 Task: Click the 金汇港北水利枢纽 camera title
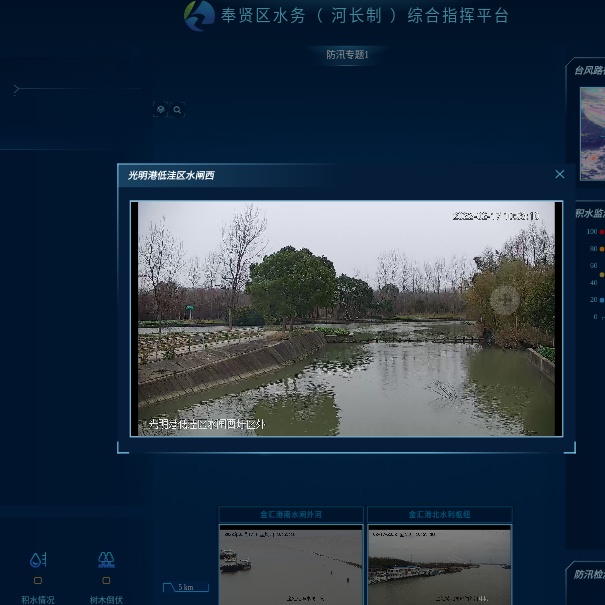click(x=439, y=515)
